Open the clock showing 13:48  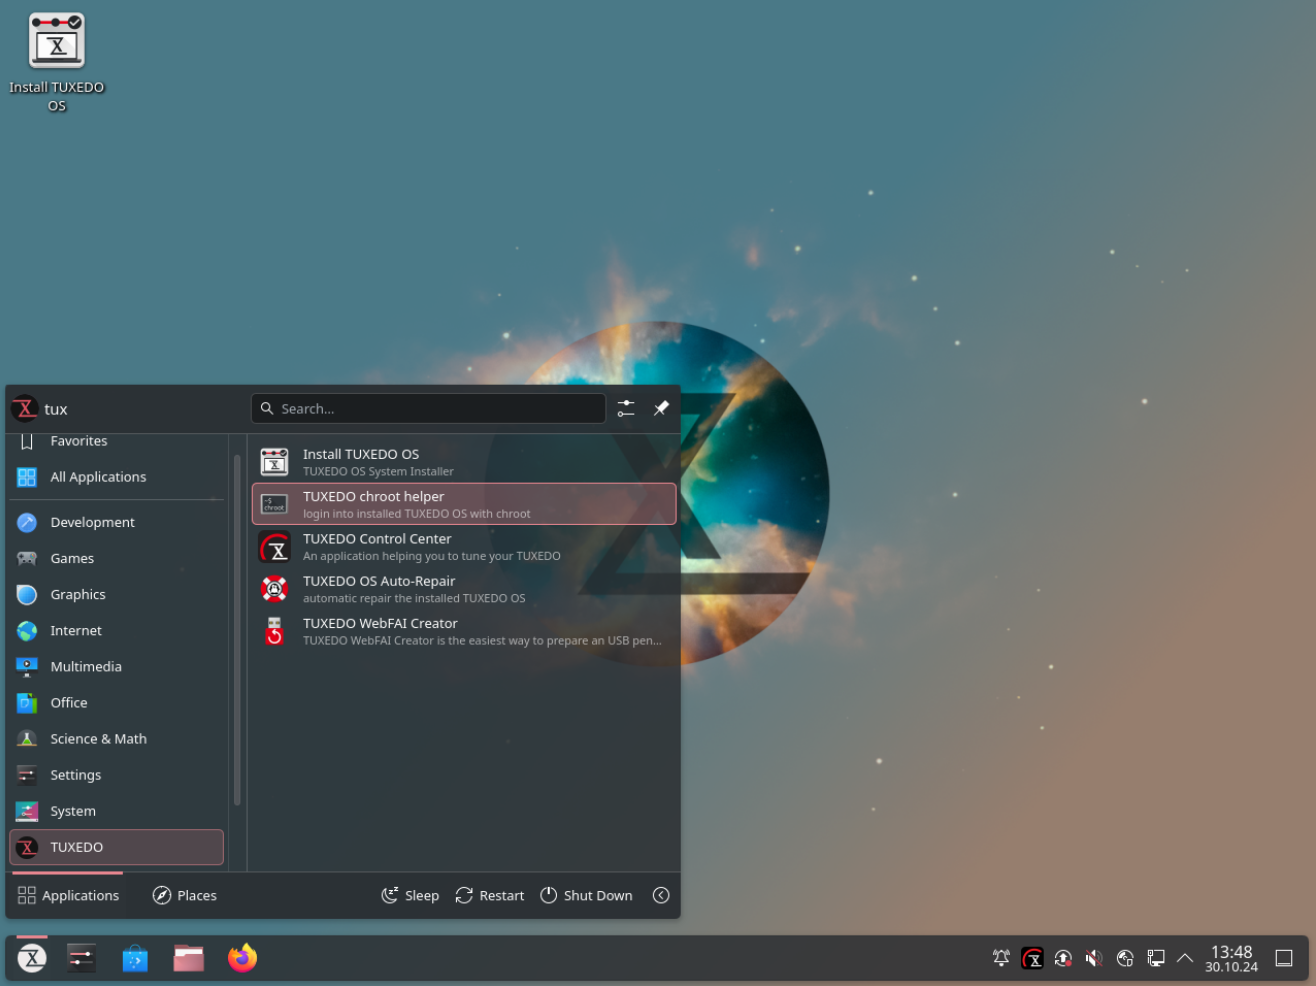pos(1231,958)
